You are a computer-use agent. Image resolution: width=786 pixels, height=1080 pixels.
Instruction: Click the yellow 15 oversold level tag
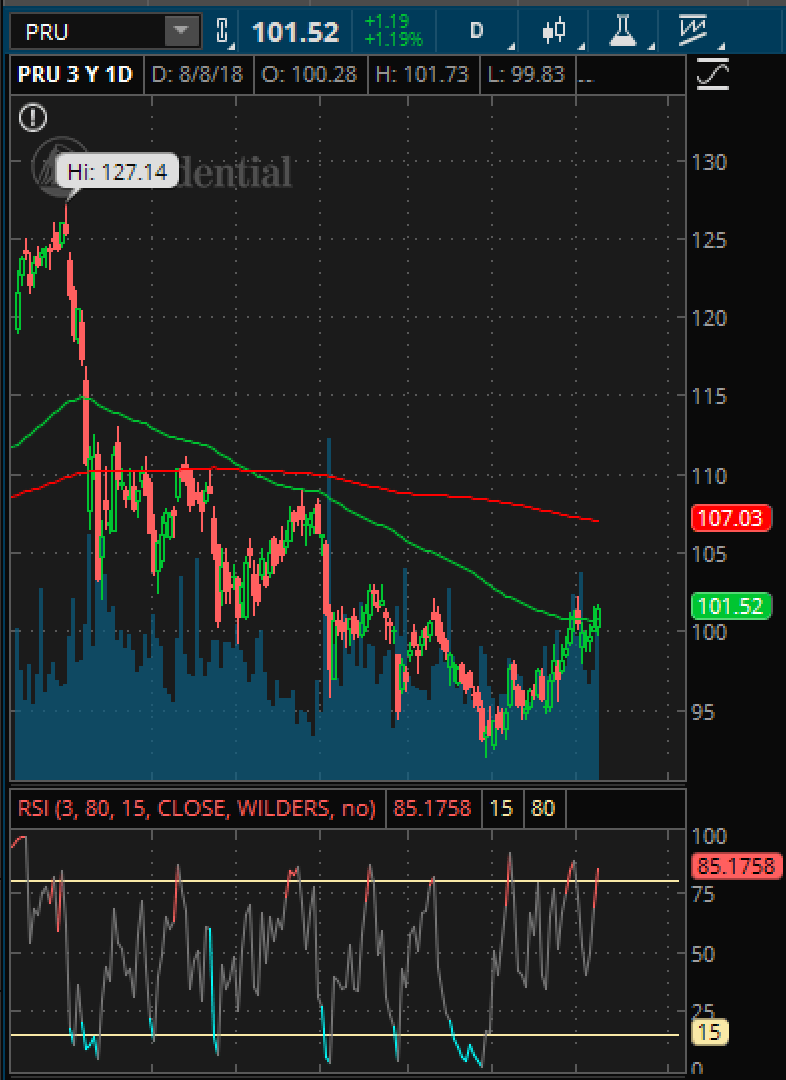(x=710, y=1033)
